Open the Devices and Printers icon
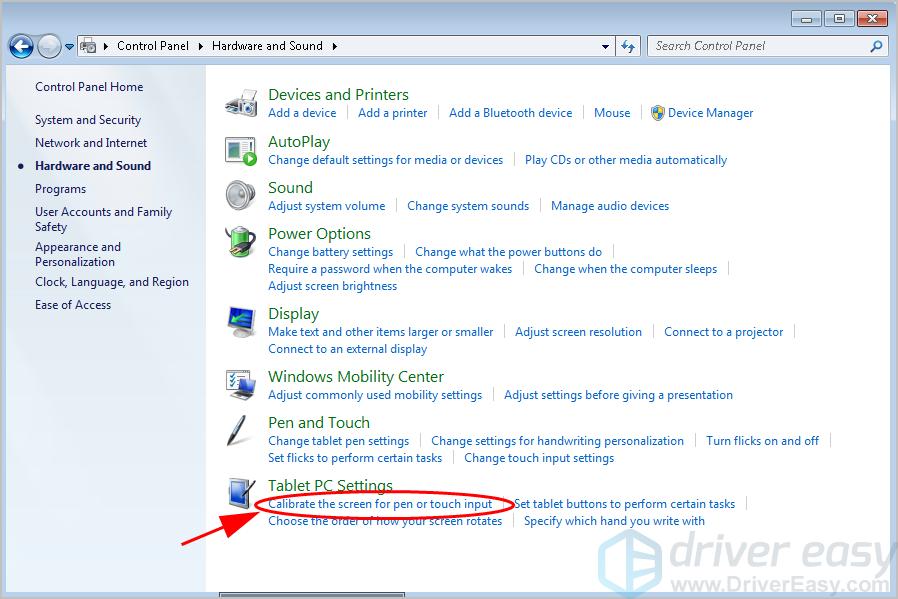Viewport: 898px width, 599px height. (x=241, y=104)
